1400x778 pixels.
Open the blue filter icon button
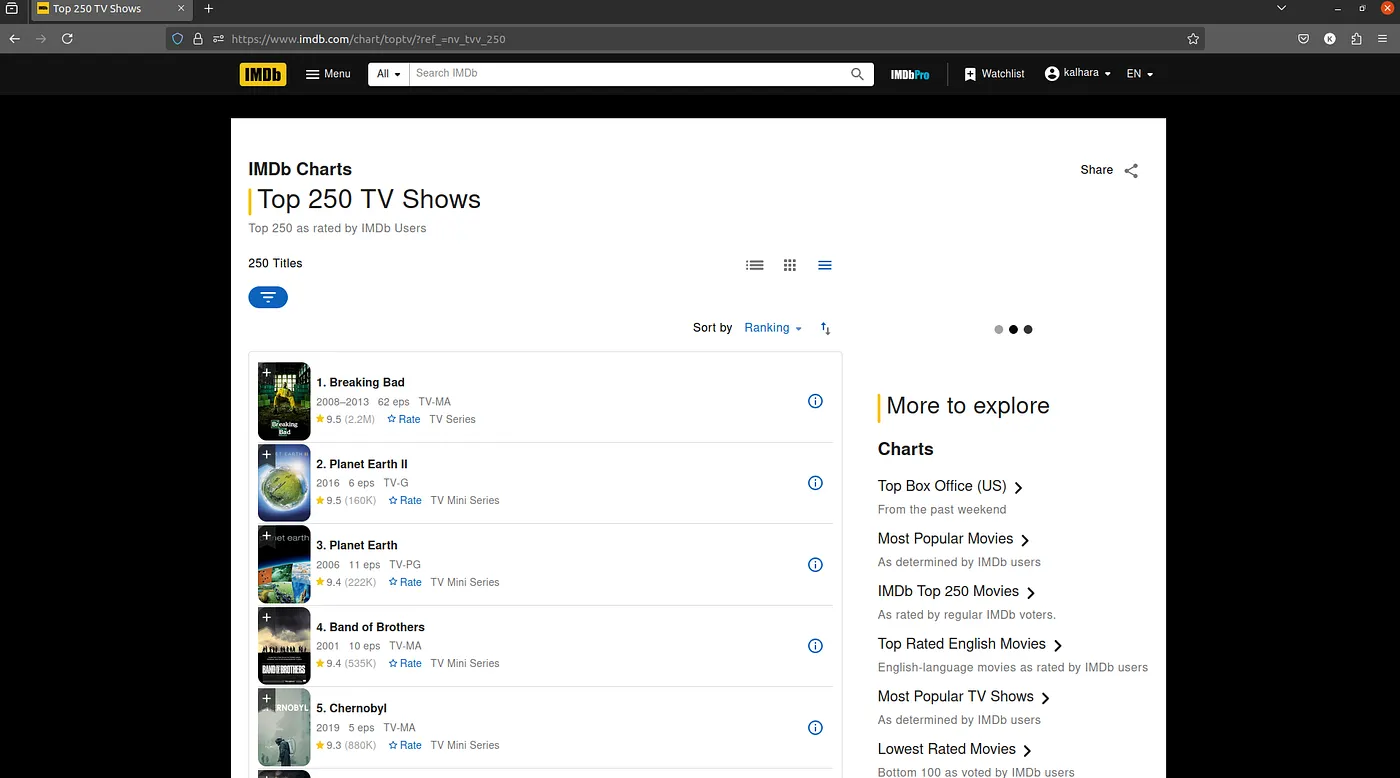(268, 297)
